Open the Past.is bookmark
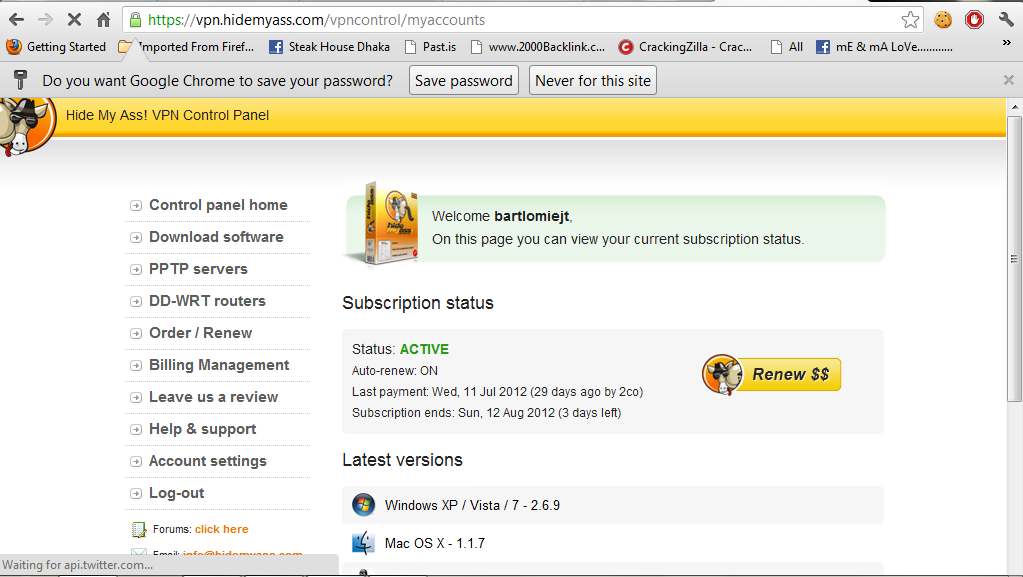 (x=431, y=47)
